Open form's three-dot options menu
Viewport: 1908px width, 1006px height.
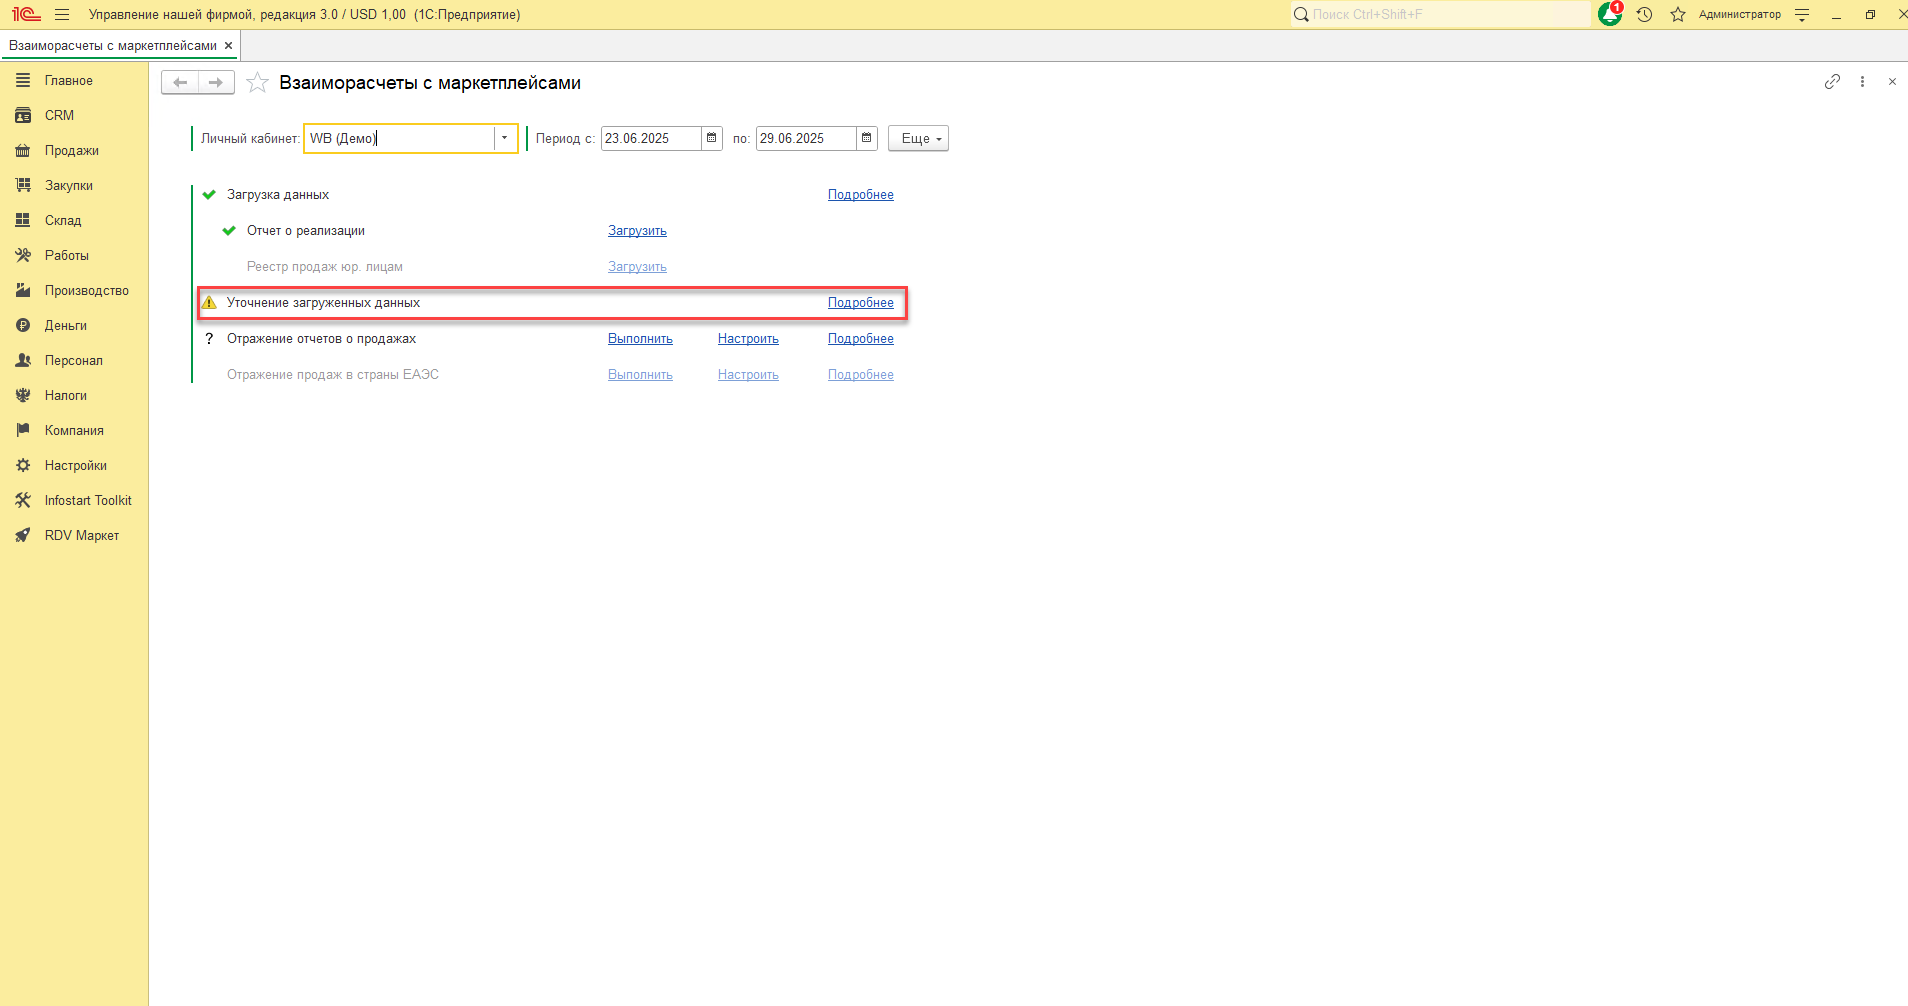tap(1862, 82)
